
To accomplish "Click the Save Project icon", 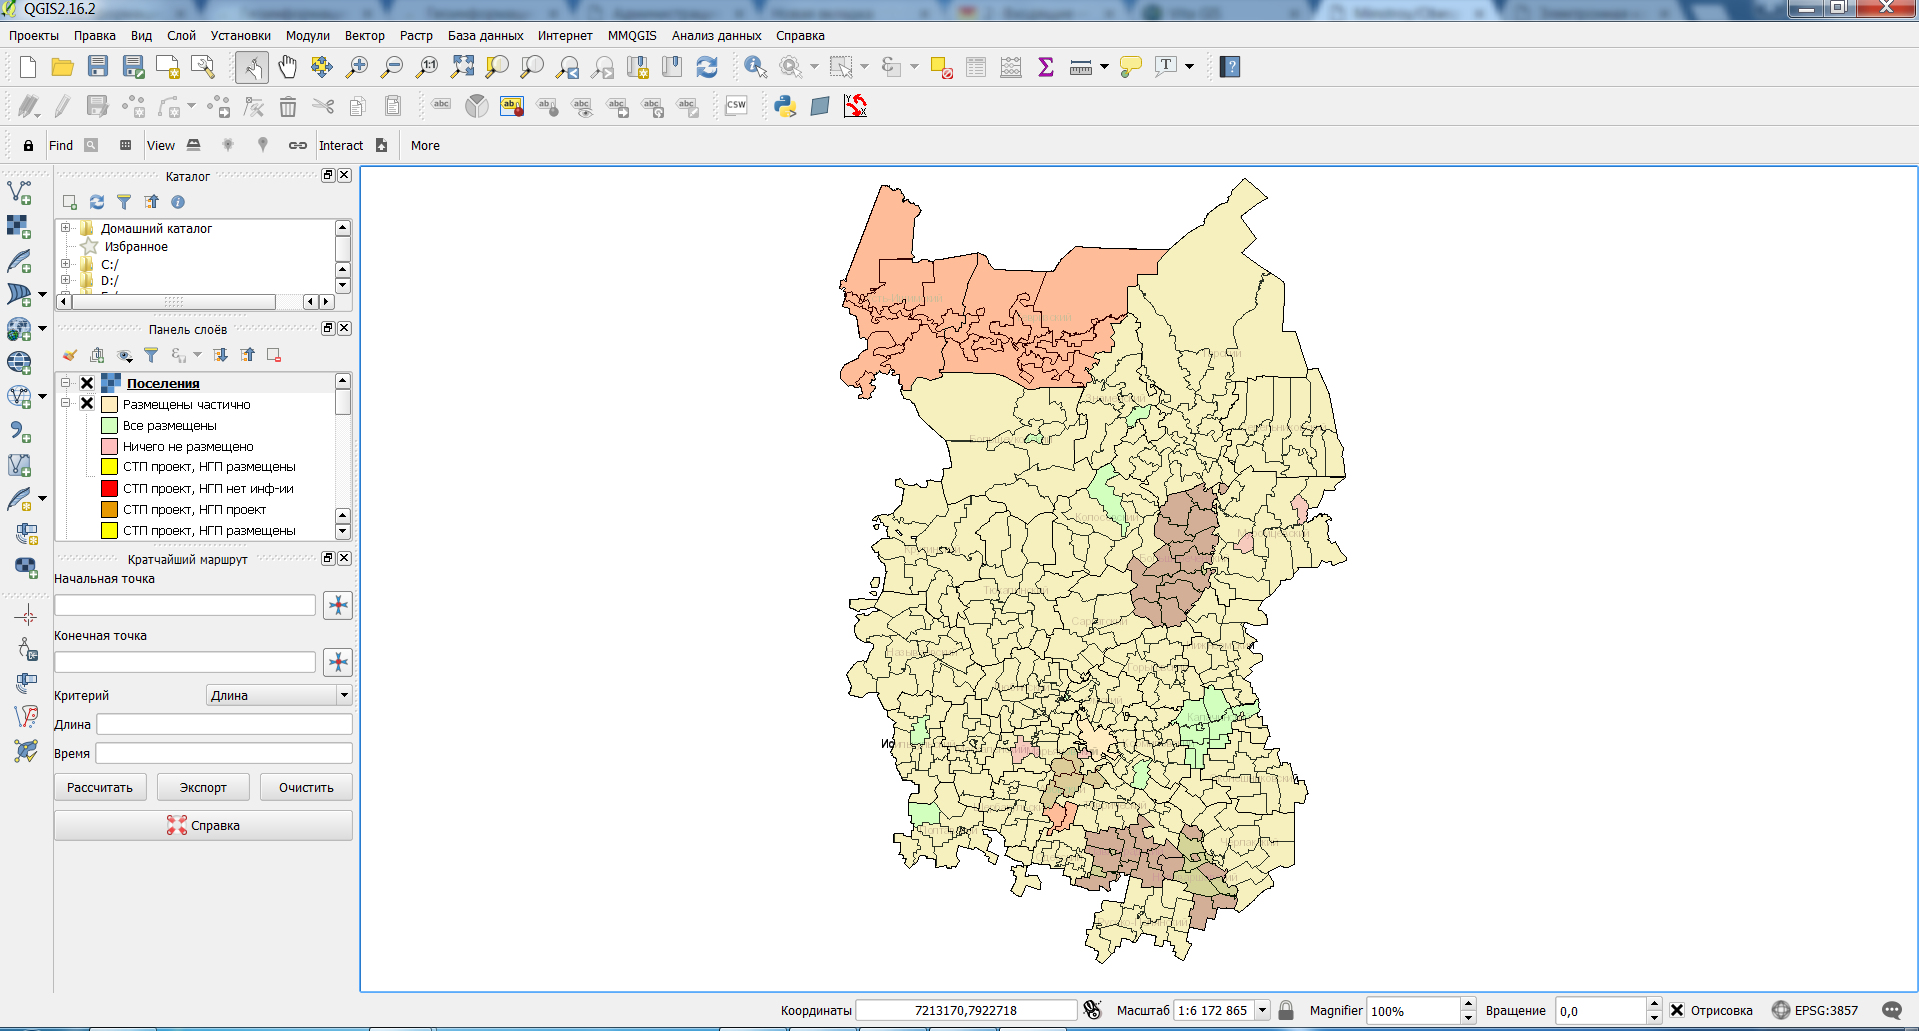I will coord(98,67).
